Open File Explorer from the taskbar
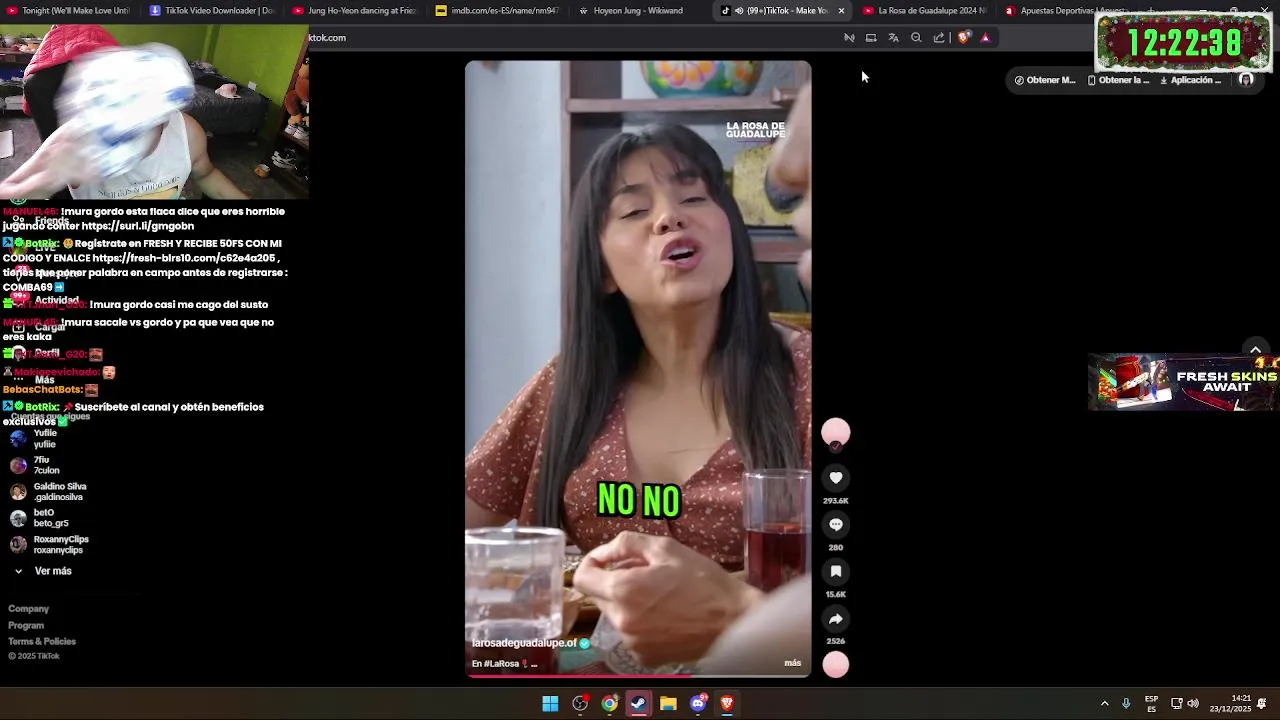 [x=668, y=704]
